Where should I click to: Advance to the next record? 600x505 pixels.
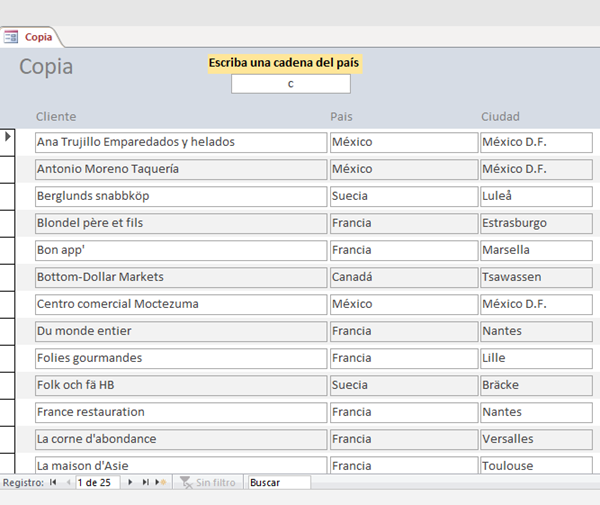(x=130, y=483)
